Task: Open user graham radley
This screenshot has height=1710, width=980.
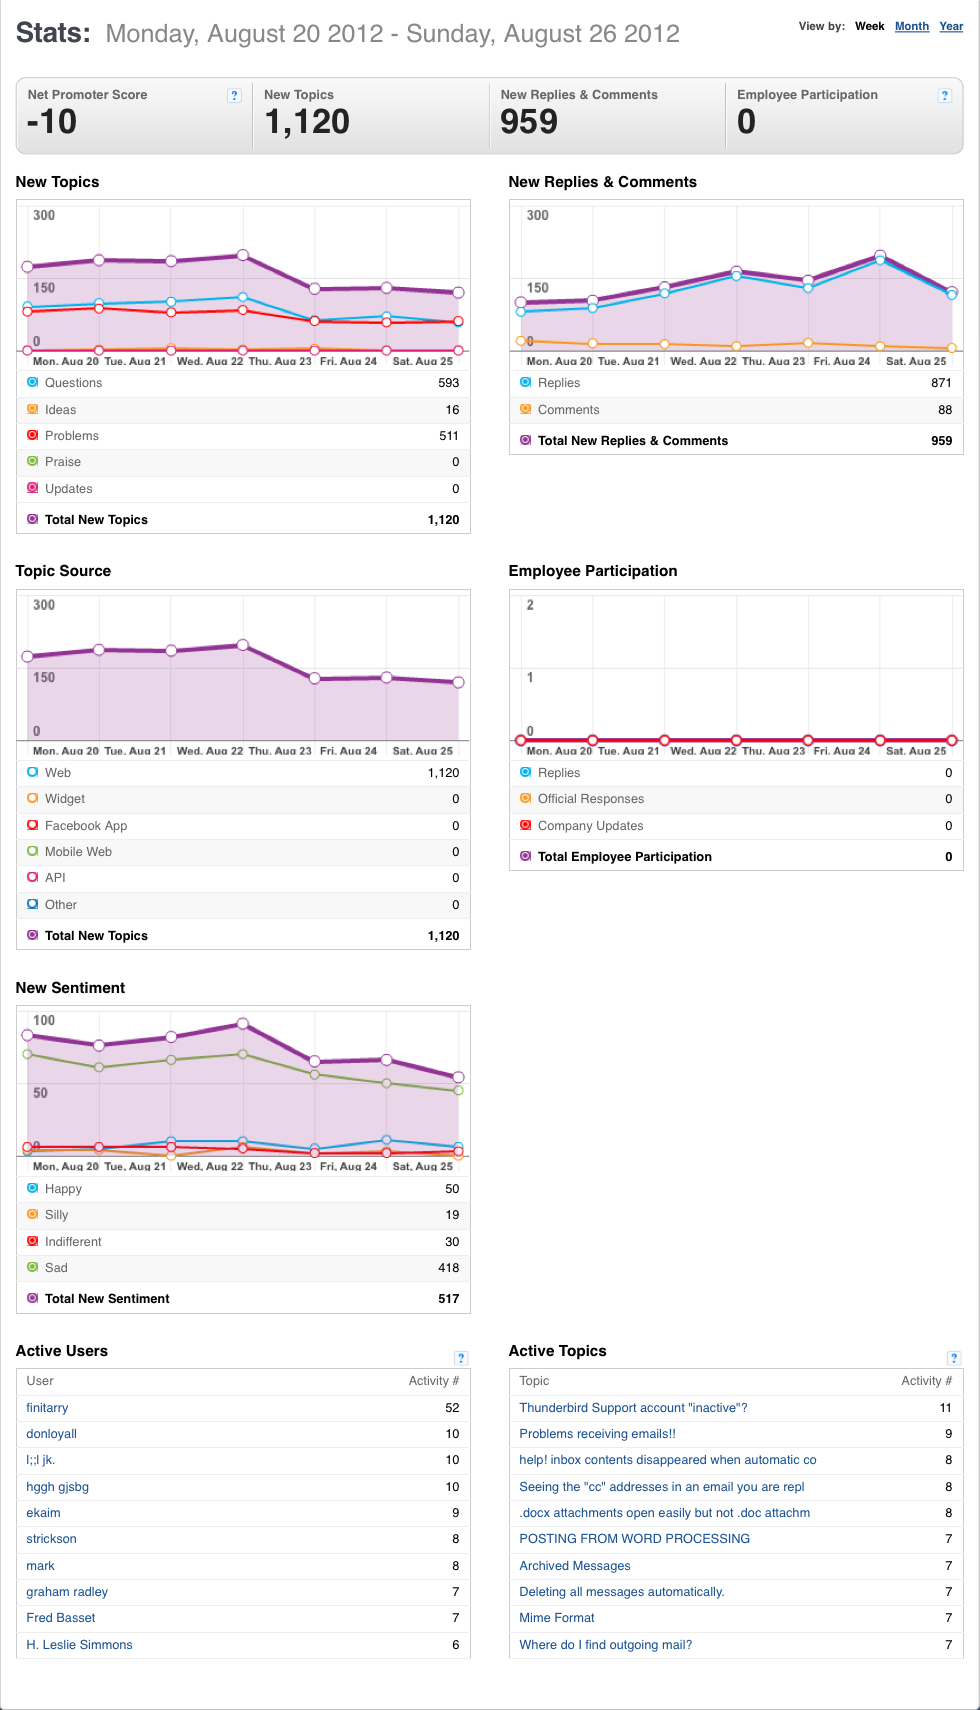Action: click(x=67, y=1591)
